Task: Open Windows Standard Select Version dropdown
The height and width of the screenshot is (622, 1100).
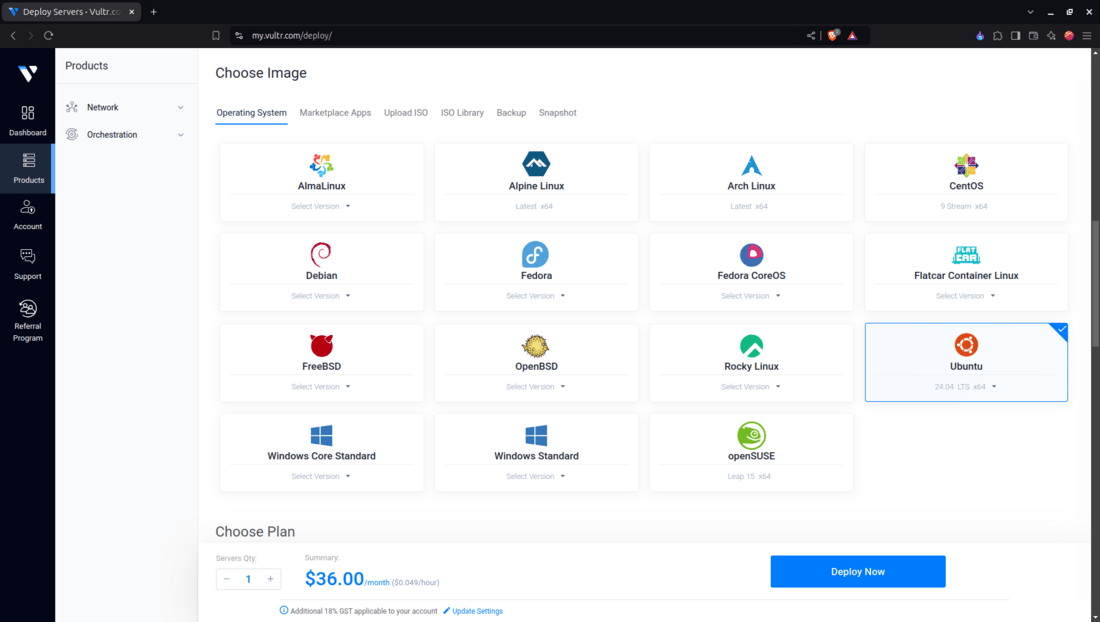Action: point(535,476)
